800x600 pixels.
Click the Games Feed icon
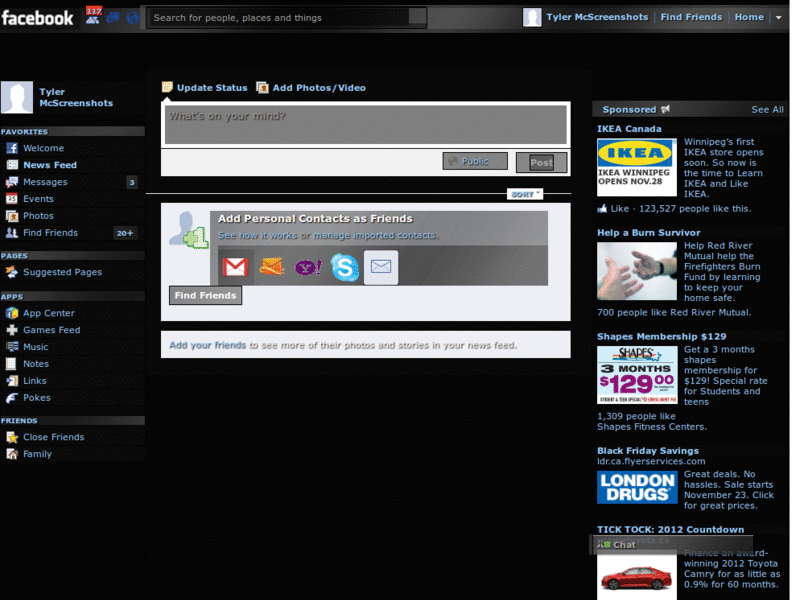[12, 330]
